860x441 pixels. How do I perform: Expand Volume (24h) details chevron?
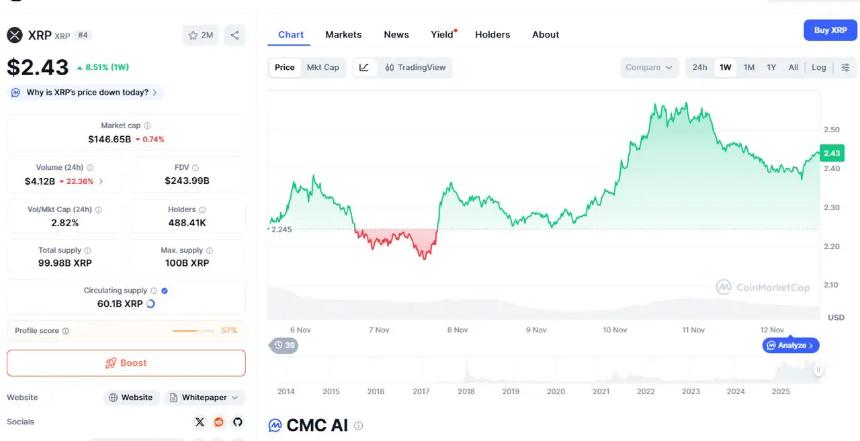(101, 182)
